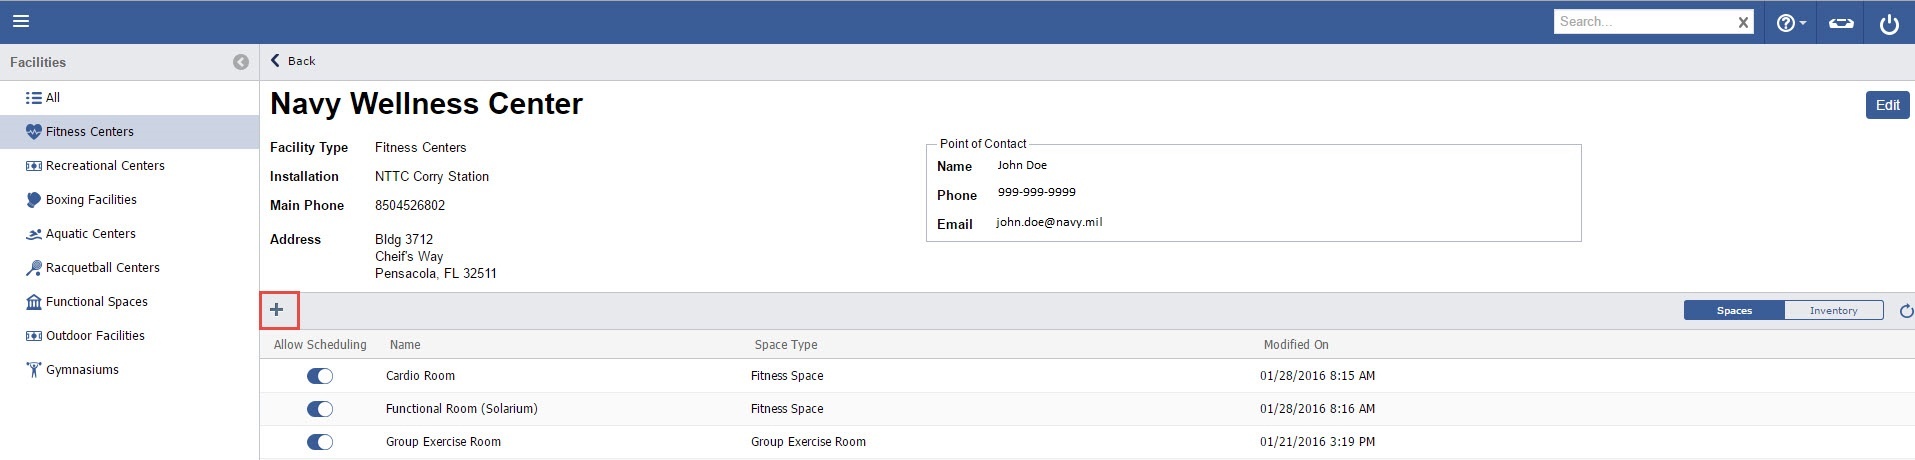Select Gymnasiums in the sidebar
The height and width of the screenshot is (460, 1915).
82,370
